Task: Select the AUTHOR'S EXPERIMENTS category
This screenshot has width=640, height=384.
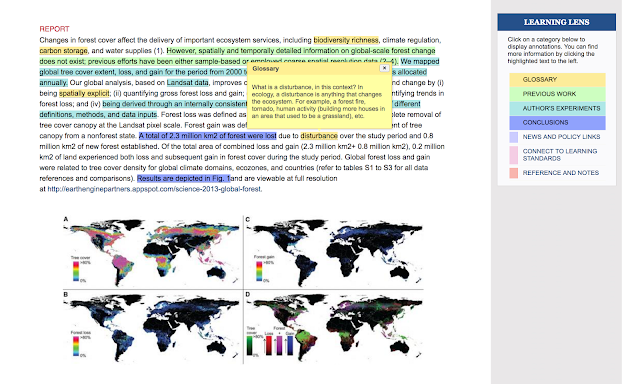Action: click(557, 108)
